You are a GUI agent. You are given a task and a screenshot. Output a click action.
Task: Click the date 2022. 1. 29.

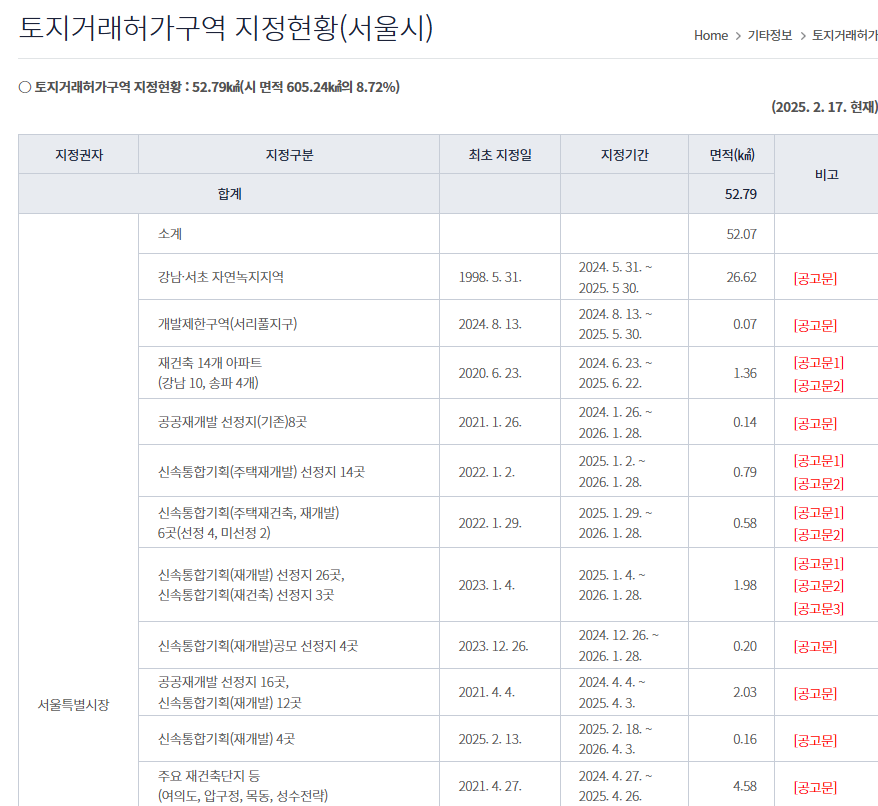click(490, 523)
